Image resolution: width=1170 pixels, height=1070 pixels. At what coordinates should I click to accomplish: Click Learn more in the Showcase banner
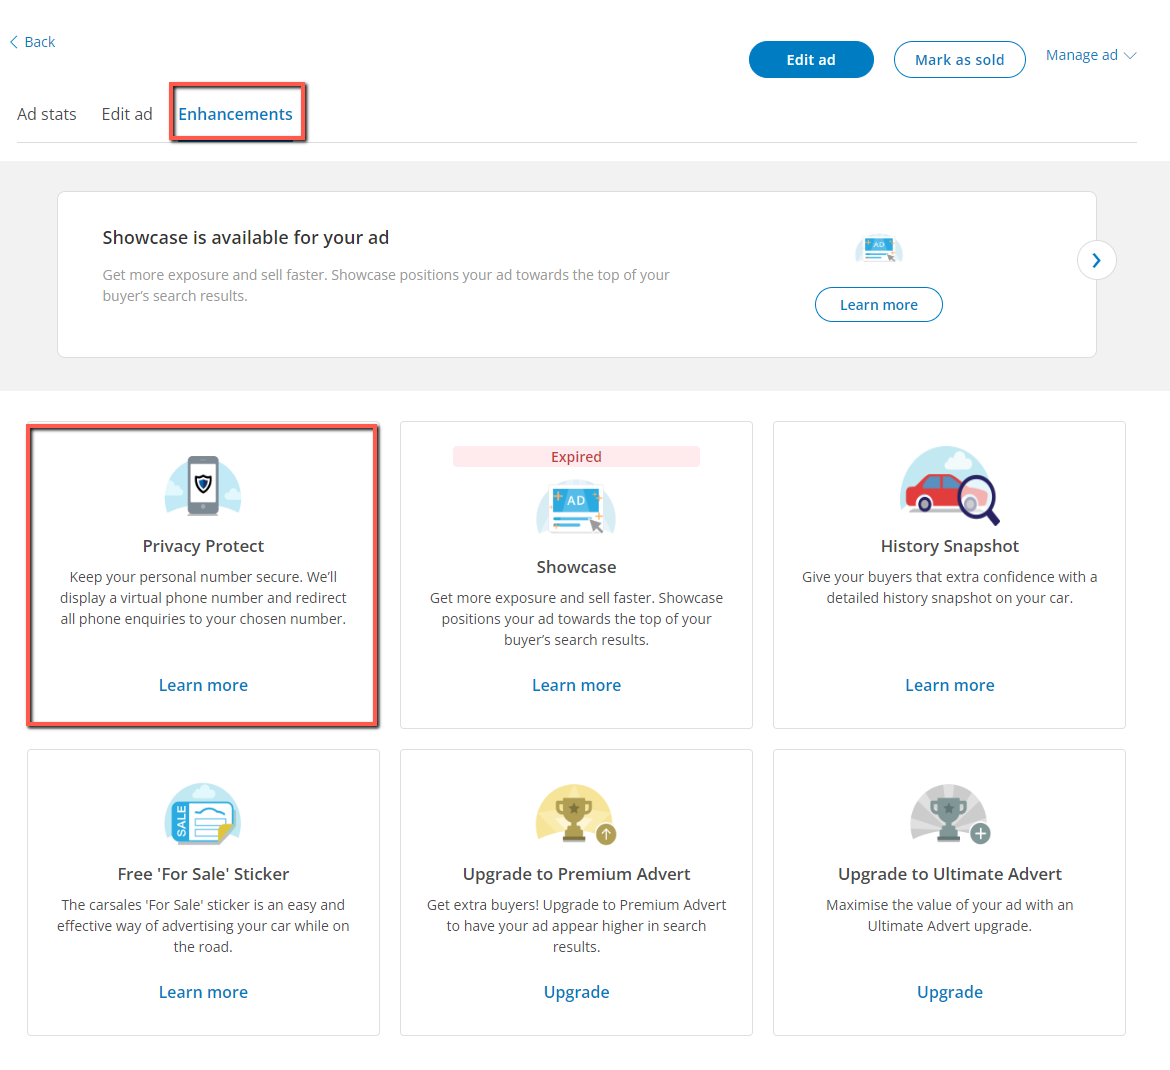pos(878,304)
